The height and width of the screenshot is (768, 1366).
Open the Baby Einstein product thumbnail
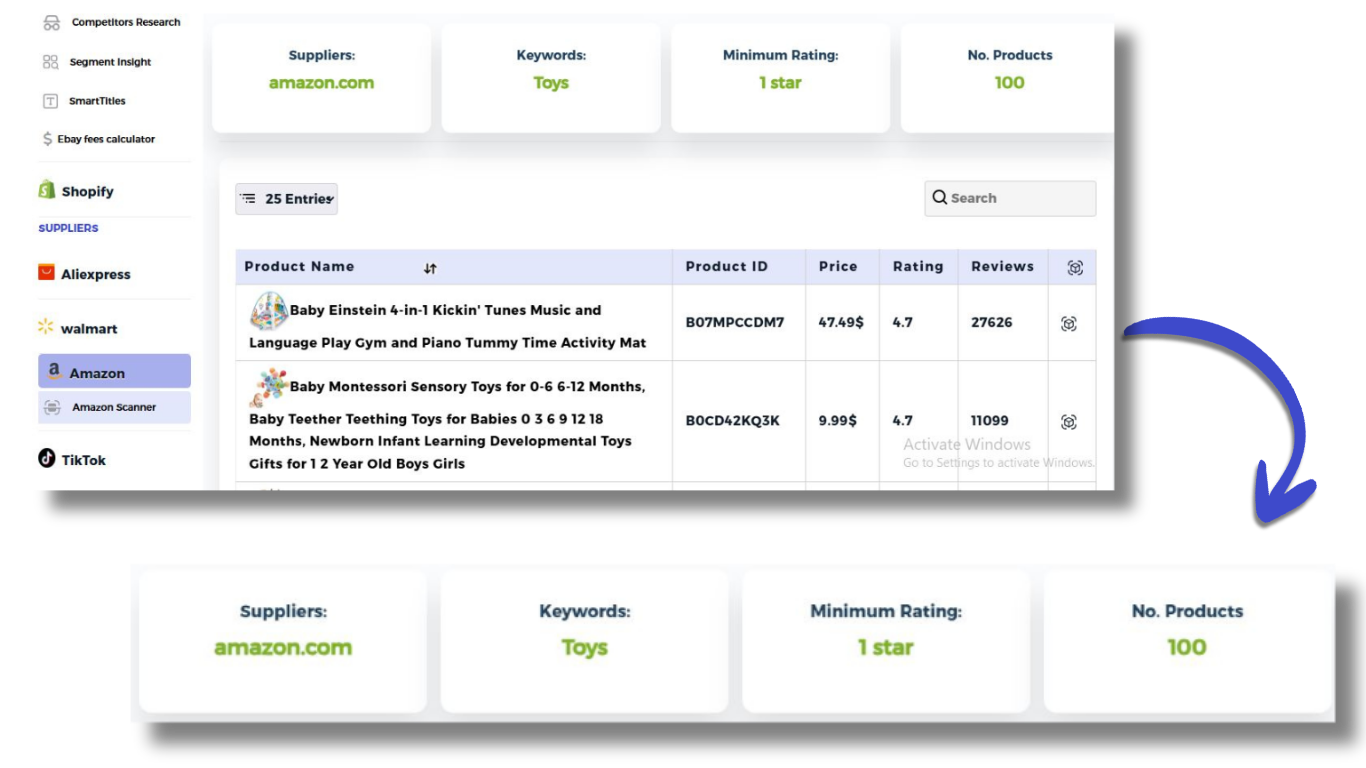click(x=269, y=311)
